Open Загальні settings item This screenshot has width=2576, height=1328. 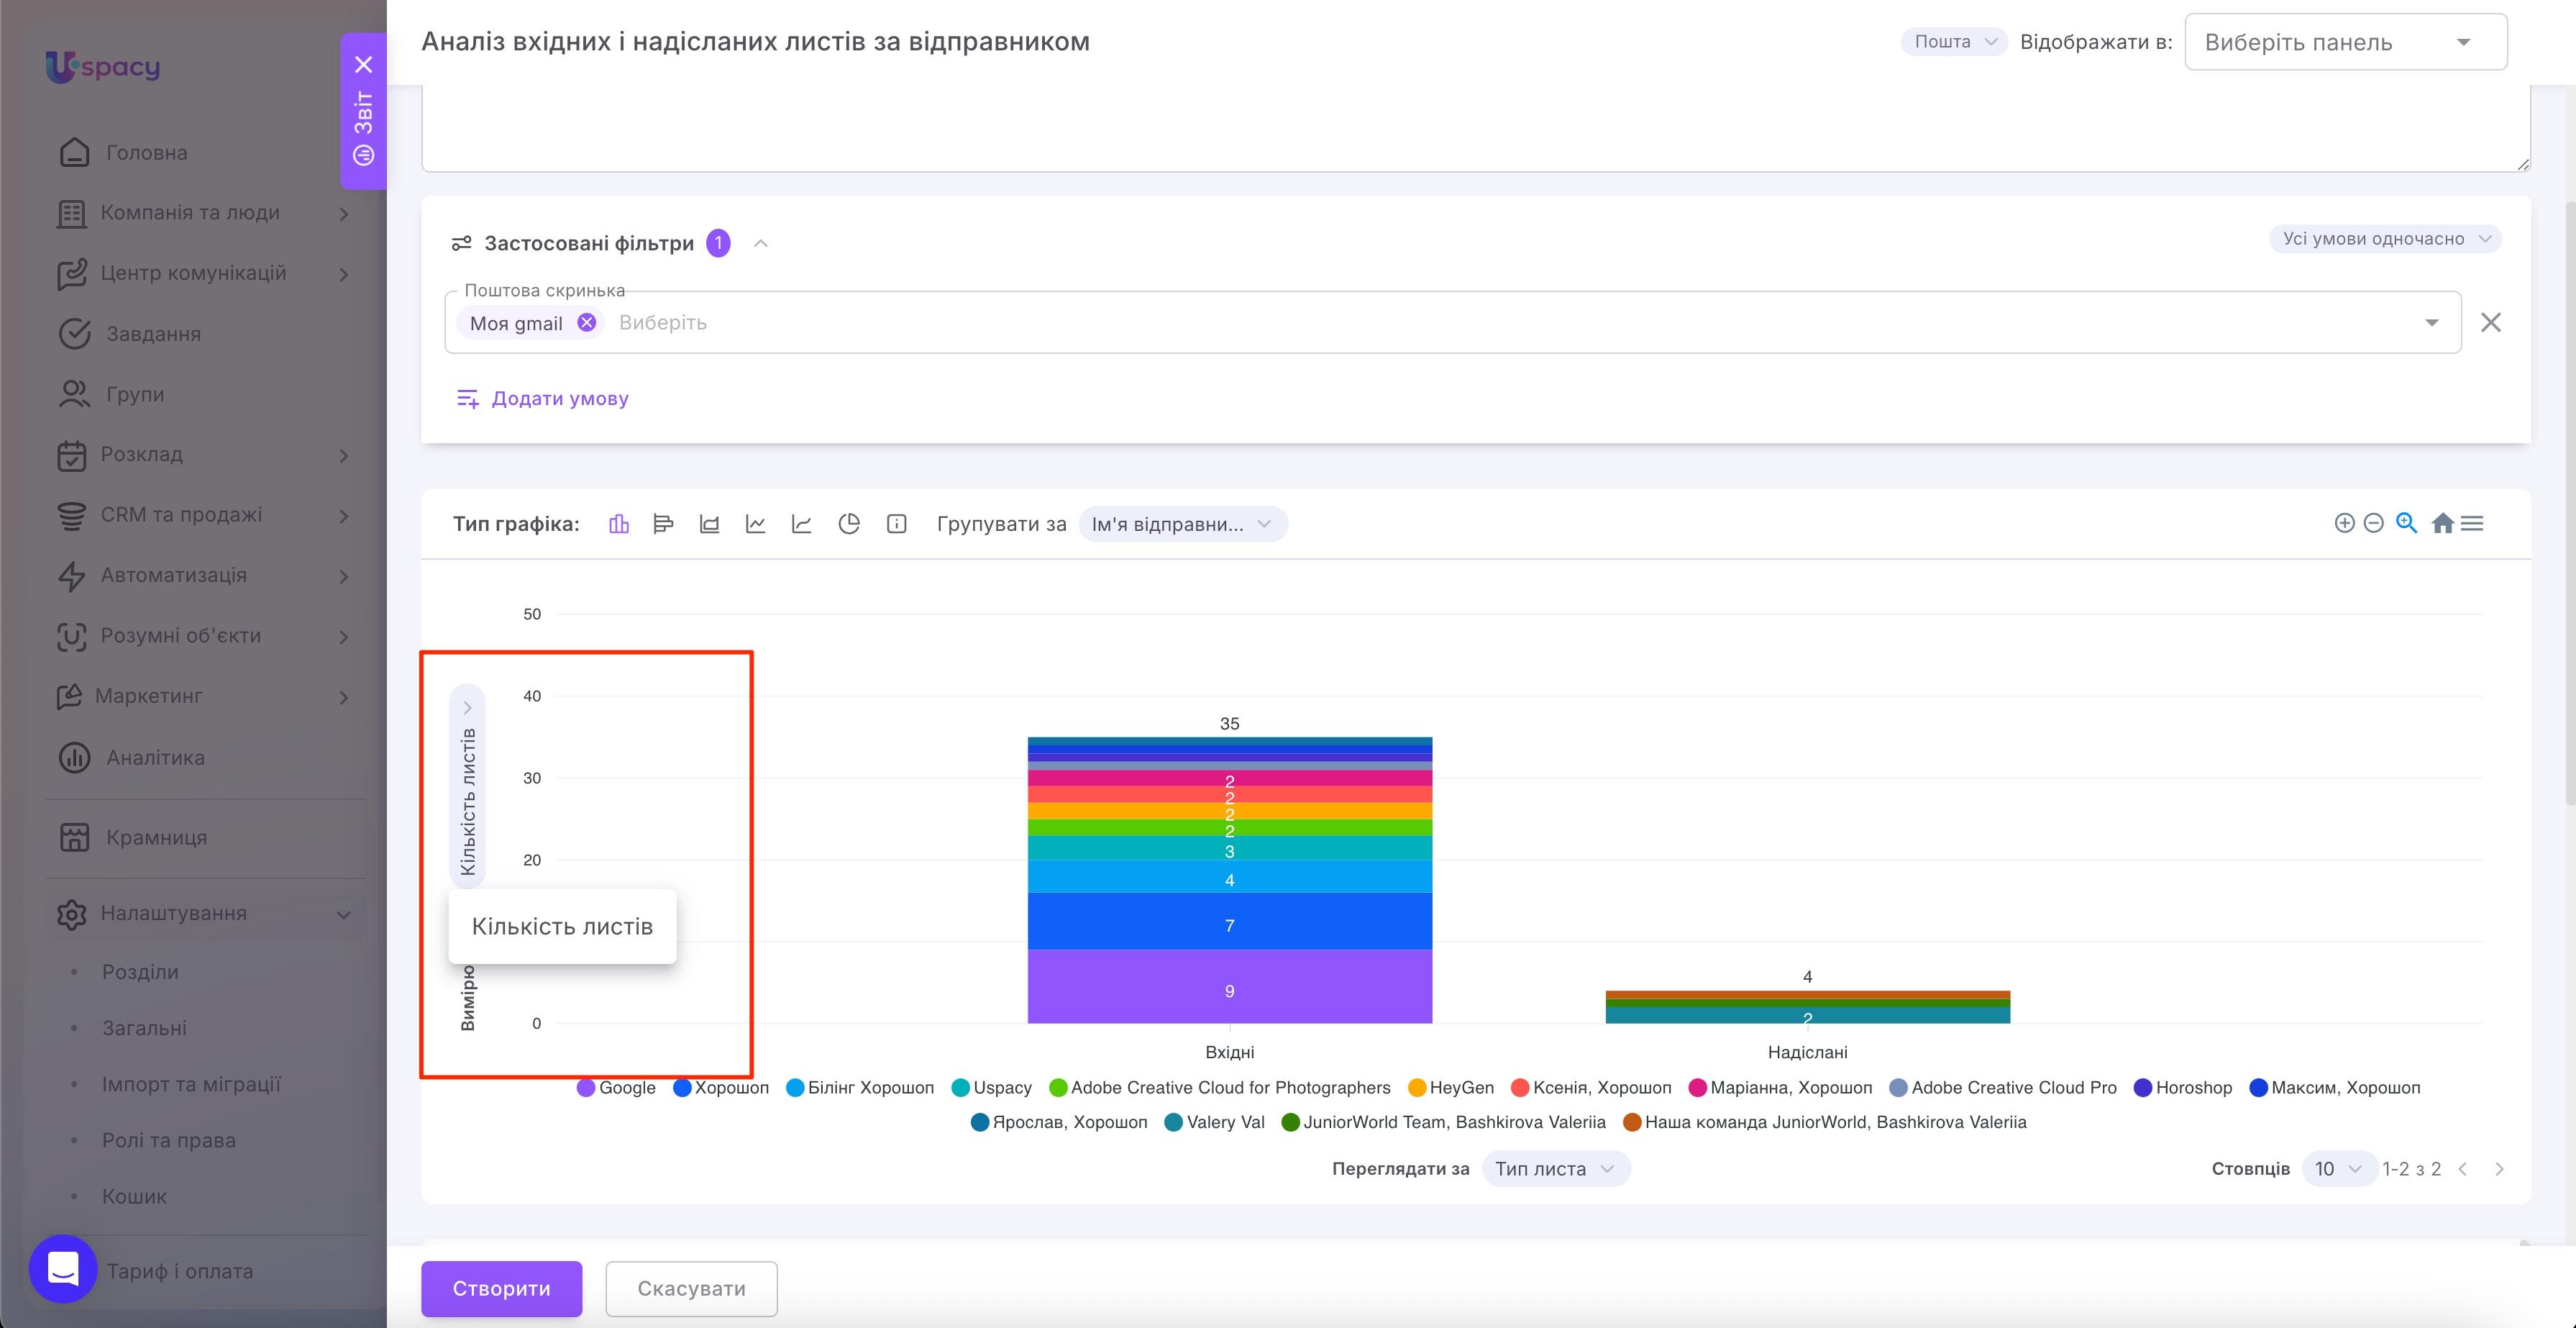coord(144,1028)
